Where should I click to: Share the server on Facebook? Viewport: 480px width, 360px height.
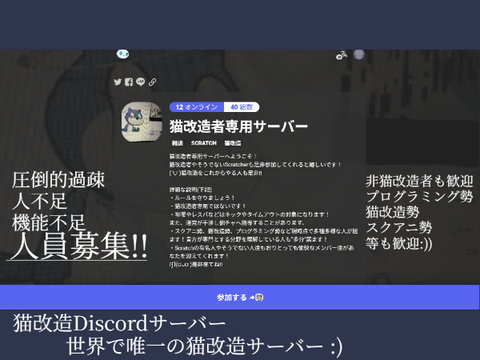[x=129, y=82]
